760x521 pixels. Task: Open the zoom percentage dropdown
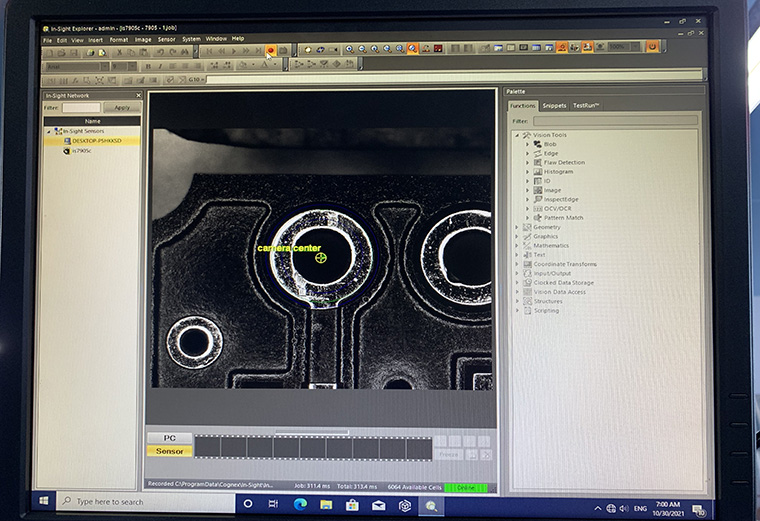click(635, 47)
